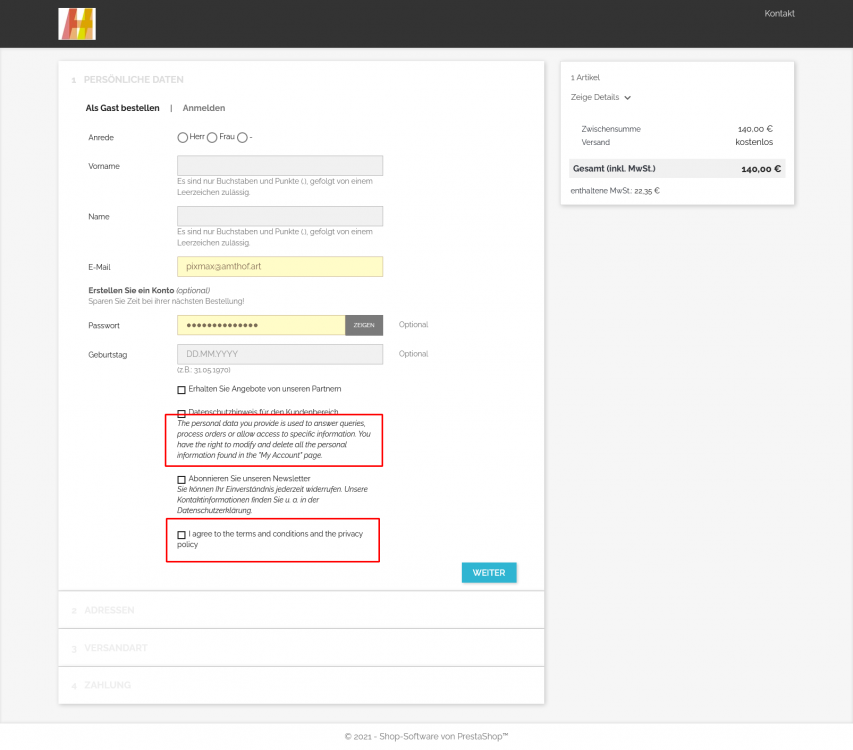Image resolution: width=853 pixels, height=750 pixels.
Task: Switch to the Anmelden tab
Action: click(204, 108)
